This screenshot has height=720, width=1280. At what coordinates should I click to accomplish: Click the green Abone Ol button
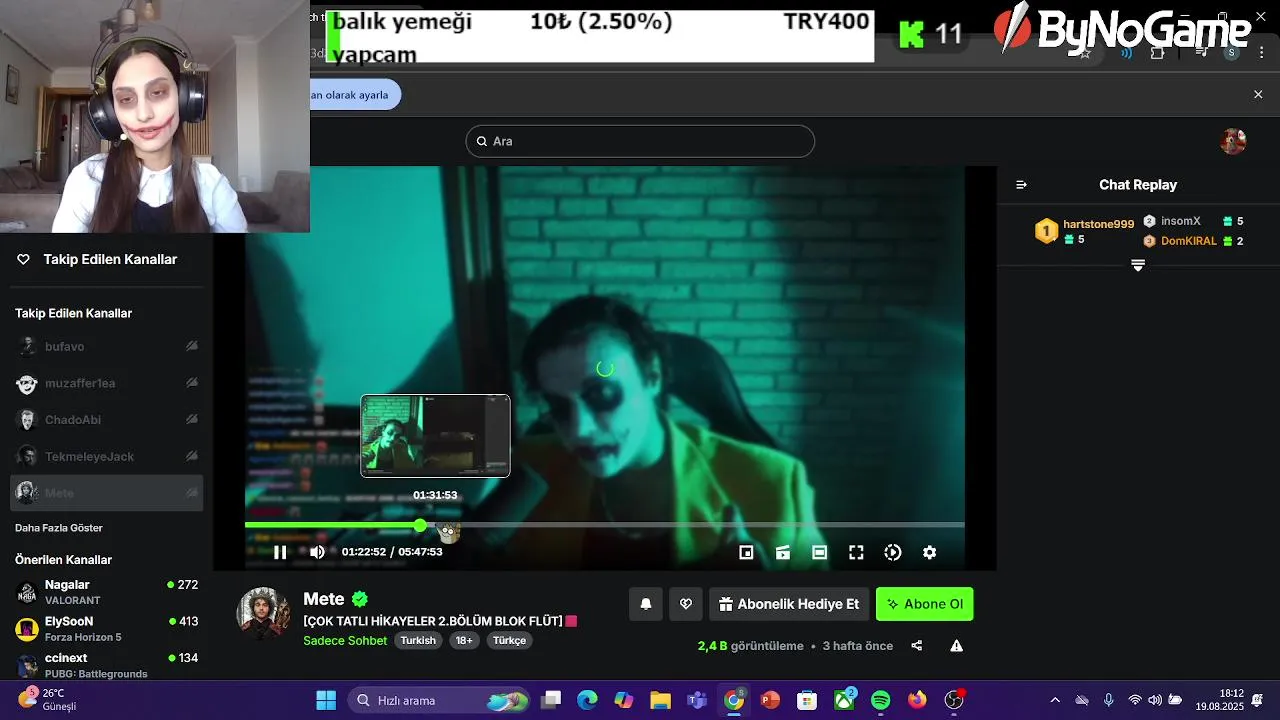tap(925, 604)
